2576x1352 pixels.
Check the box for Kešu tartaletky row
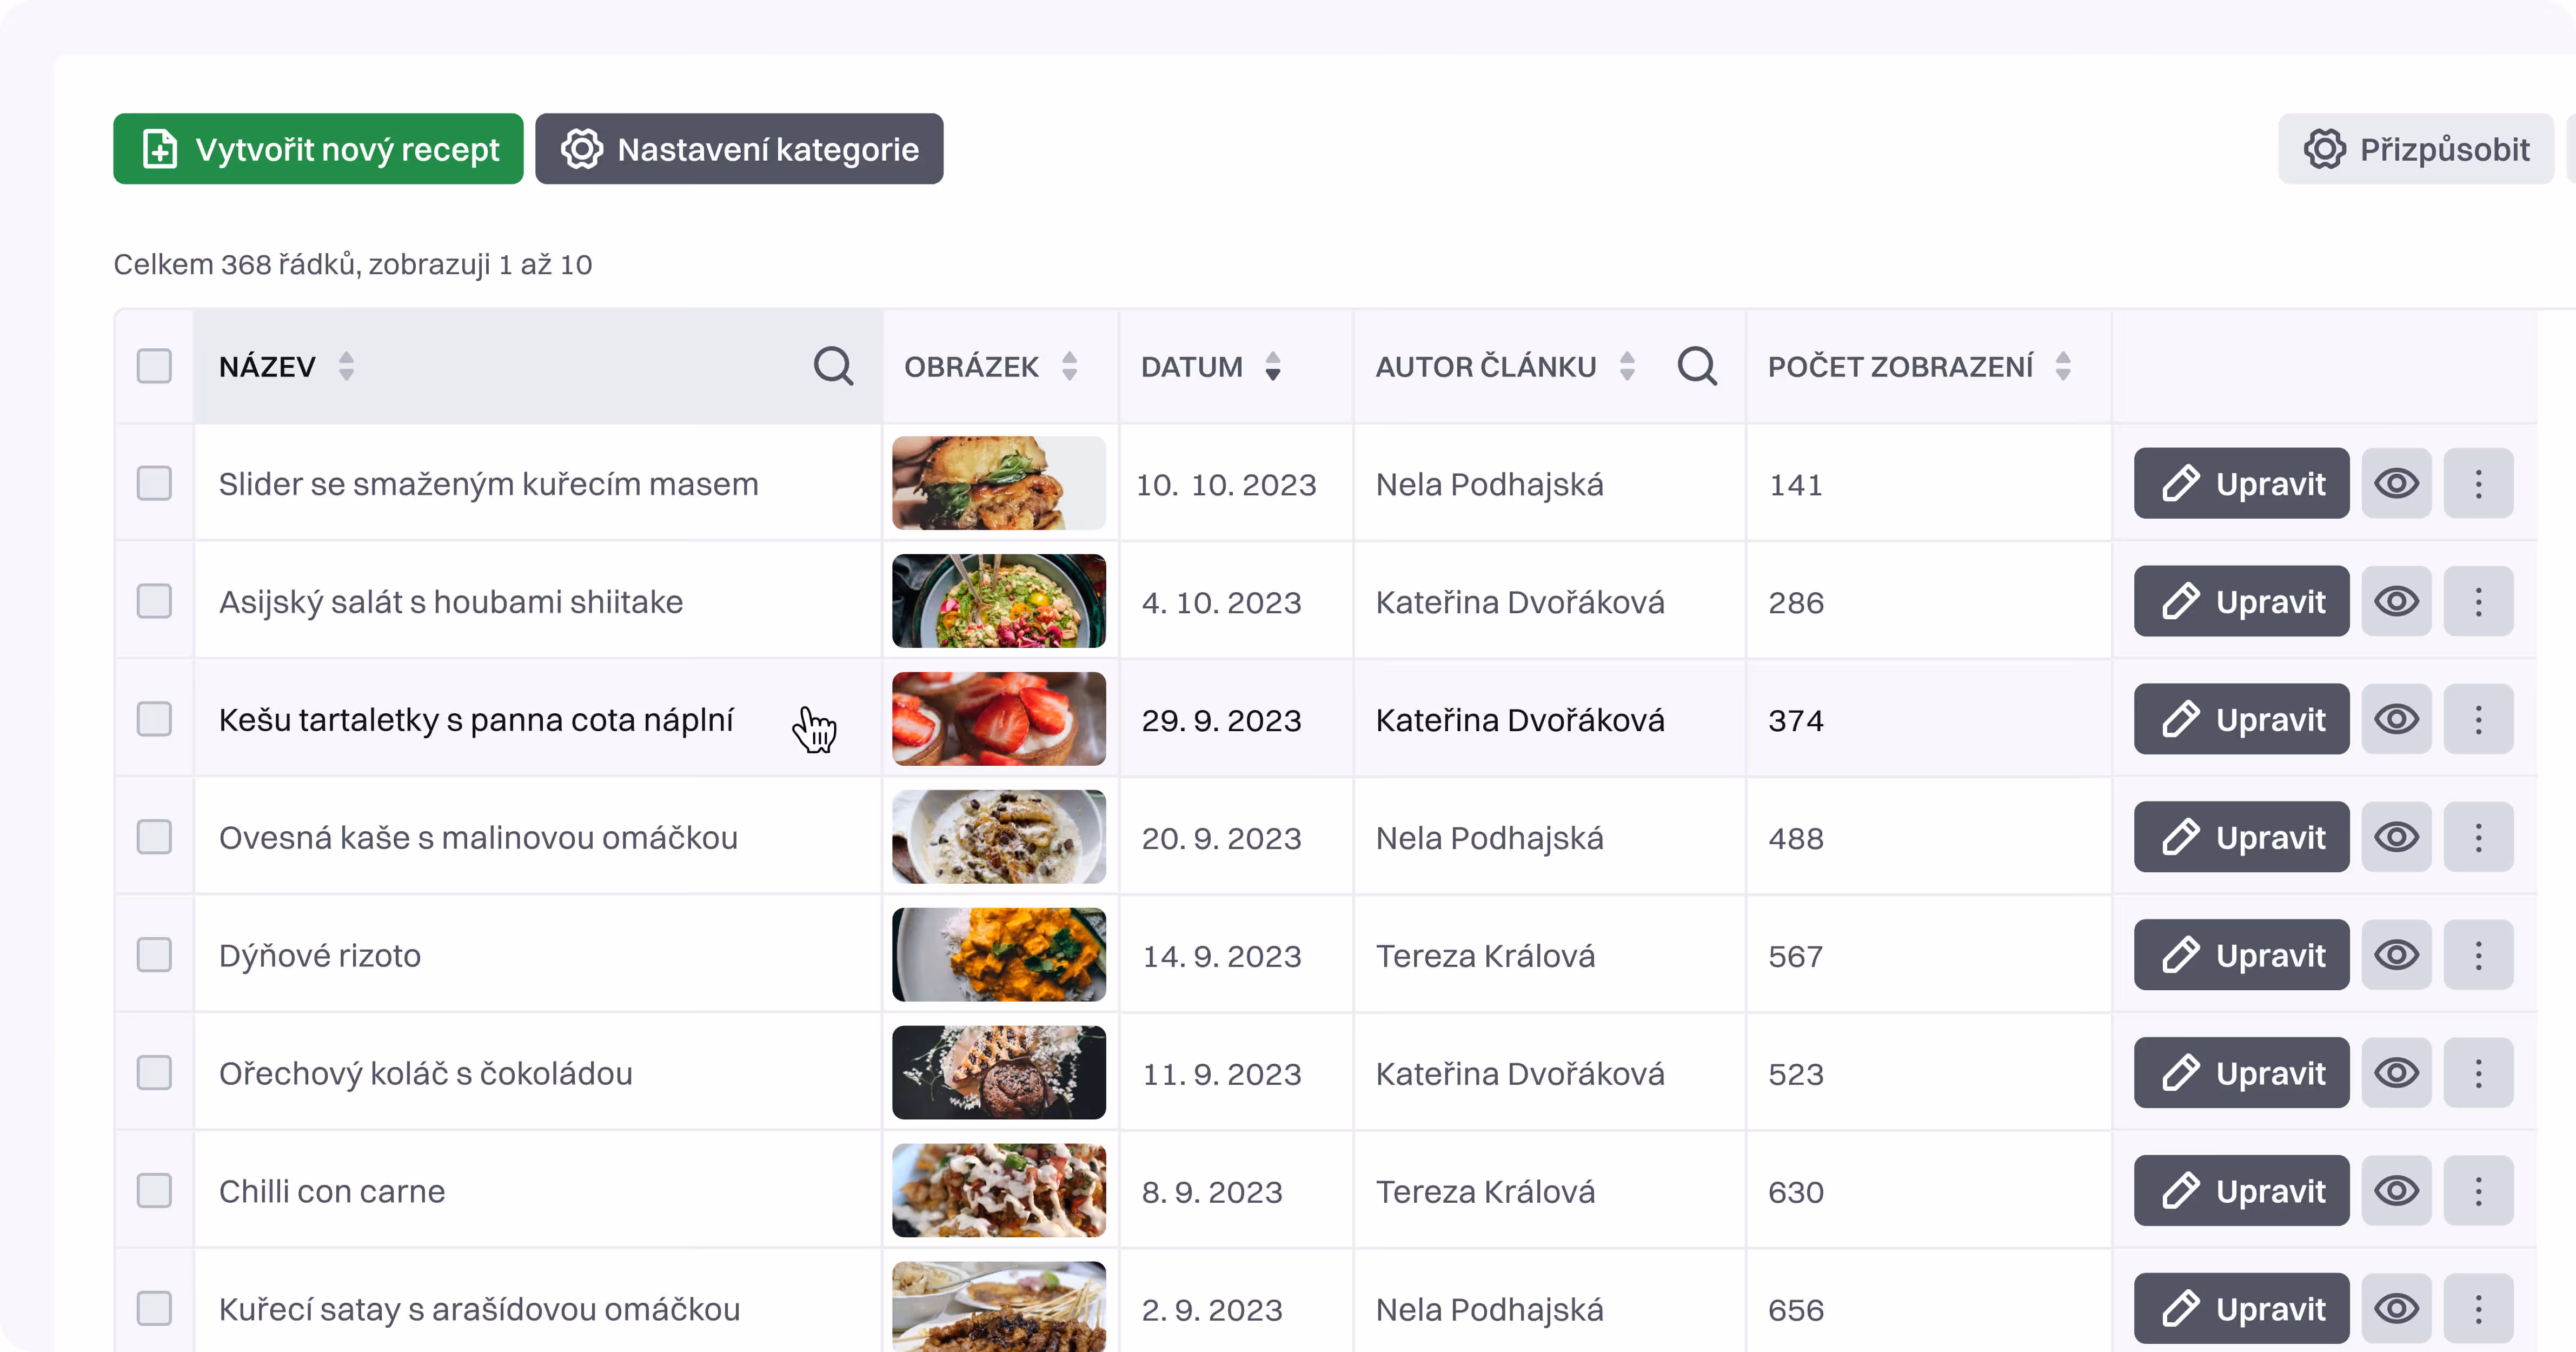154,719
